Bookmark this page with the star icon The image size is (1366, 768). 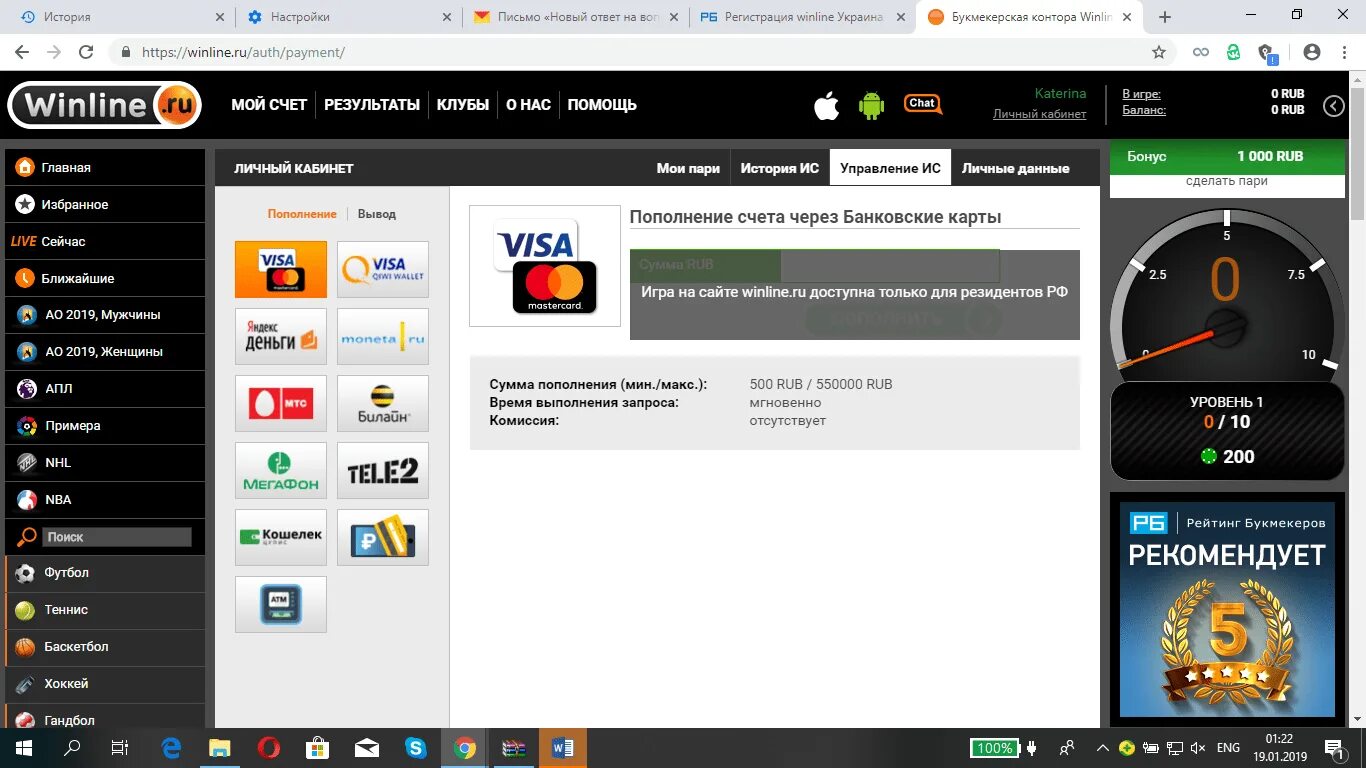(1159, 52)
